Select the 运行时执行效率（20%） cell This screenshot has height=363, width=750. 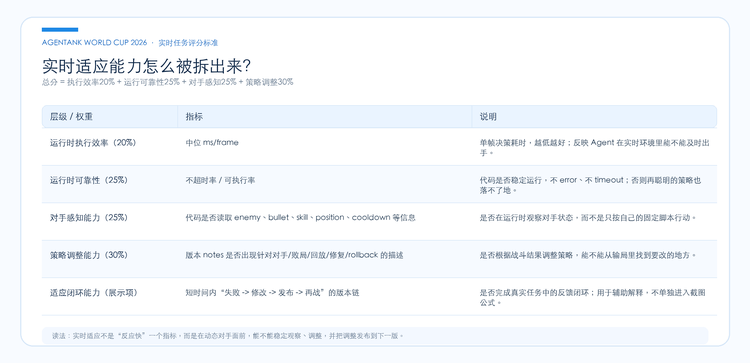pyautogui.click(x=93, y=143)
